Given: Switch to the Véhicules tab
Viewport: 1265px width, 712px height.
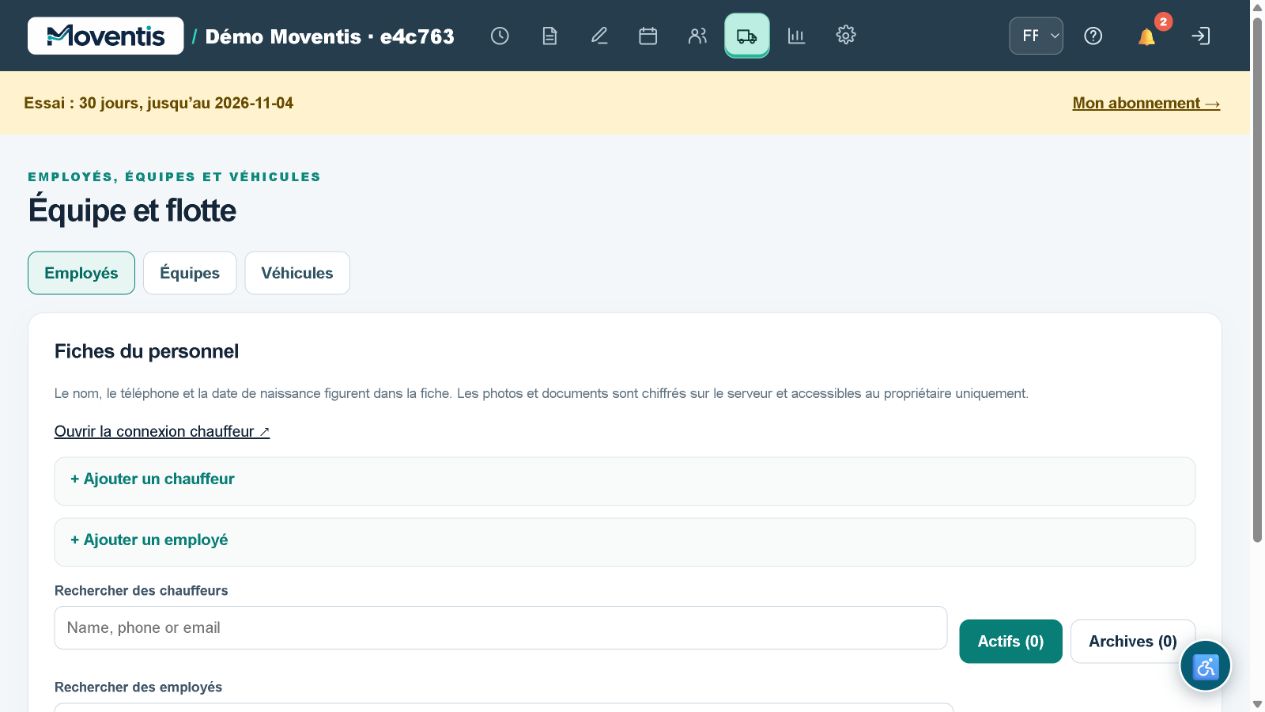Looking at the screenshot, I should [x=297, y=273].
